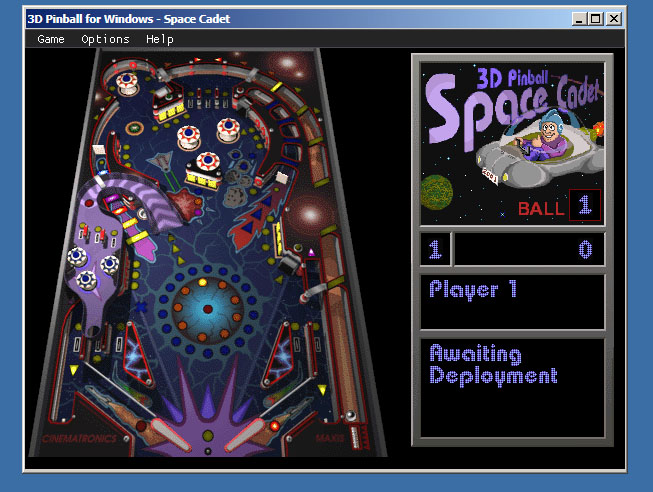
Task: Click the player number 1 box beside score
Action: point(435,249)
